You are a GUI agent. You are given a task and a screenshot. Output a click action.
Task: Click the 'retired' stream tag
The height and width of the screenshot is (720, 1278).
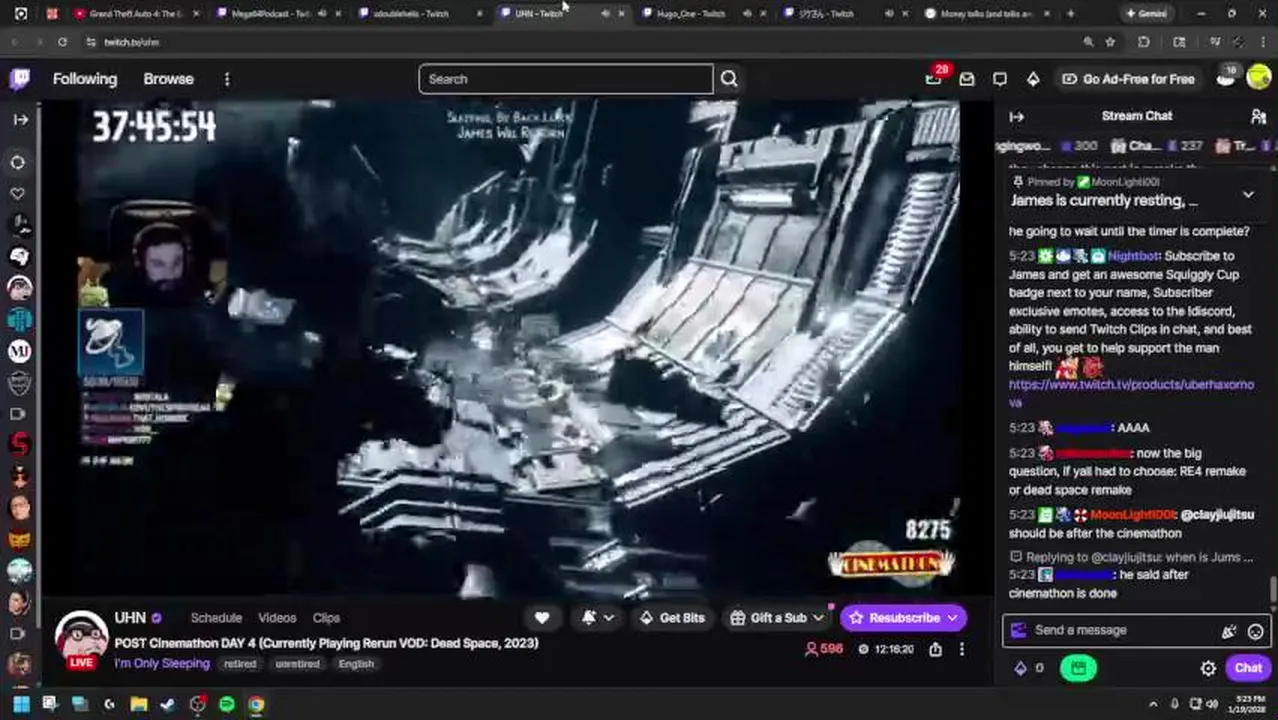(x=240, y=664)
